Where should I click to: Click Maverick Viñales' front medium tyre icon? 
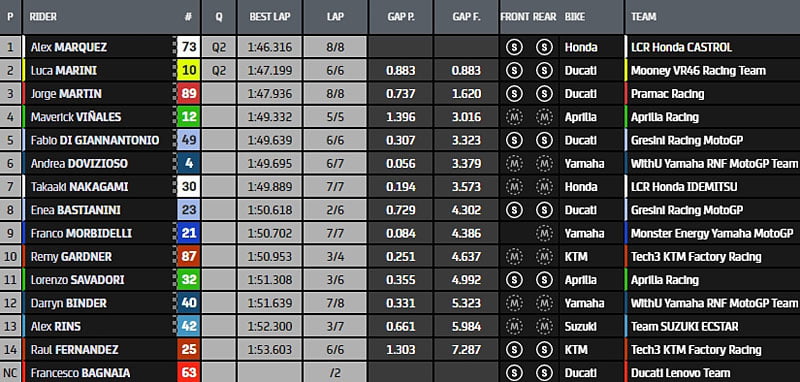[x=514, y=117]
